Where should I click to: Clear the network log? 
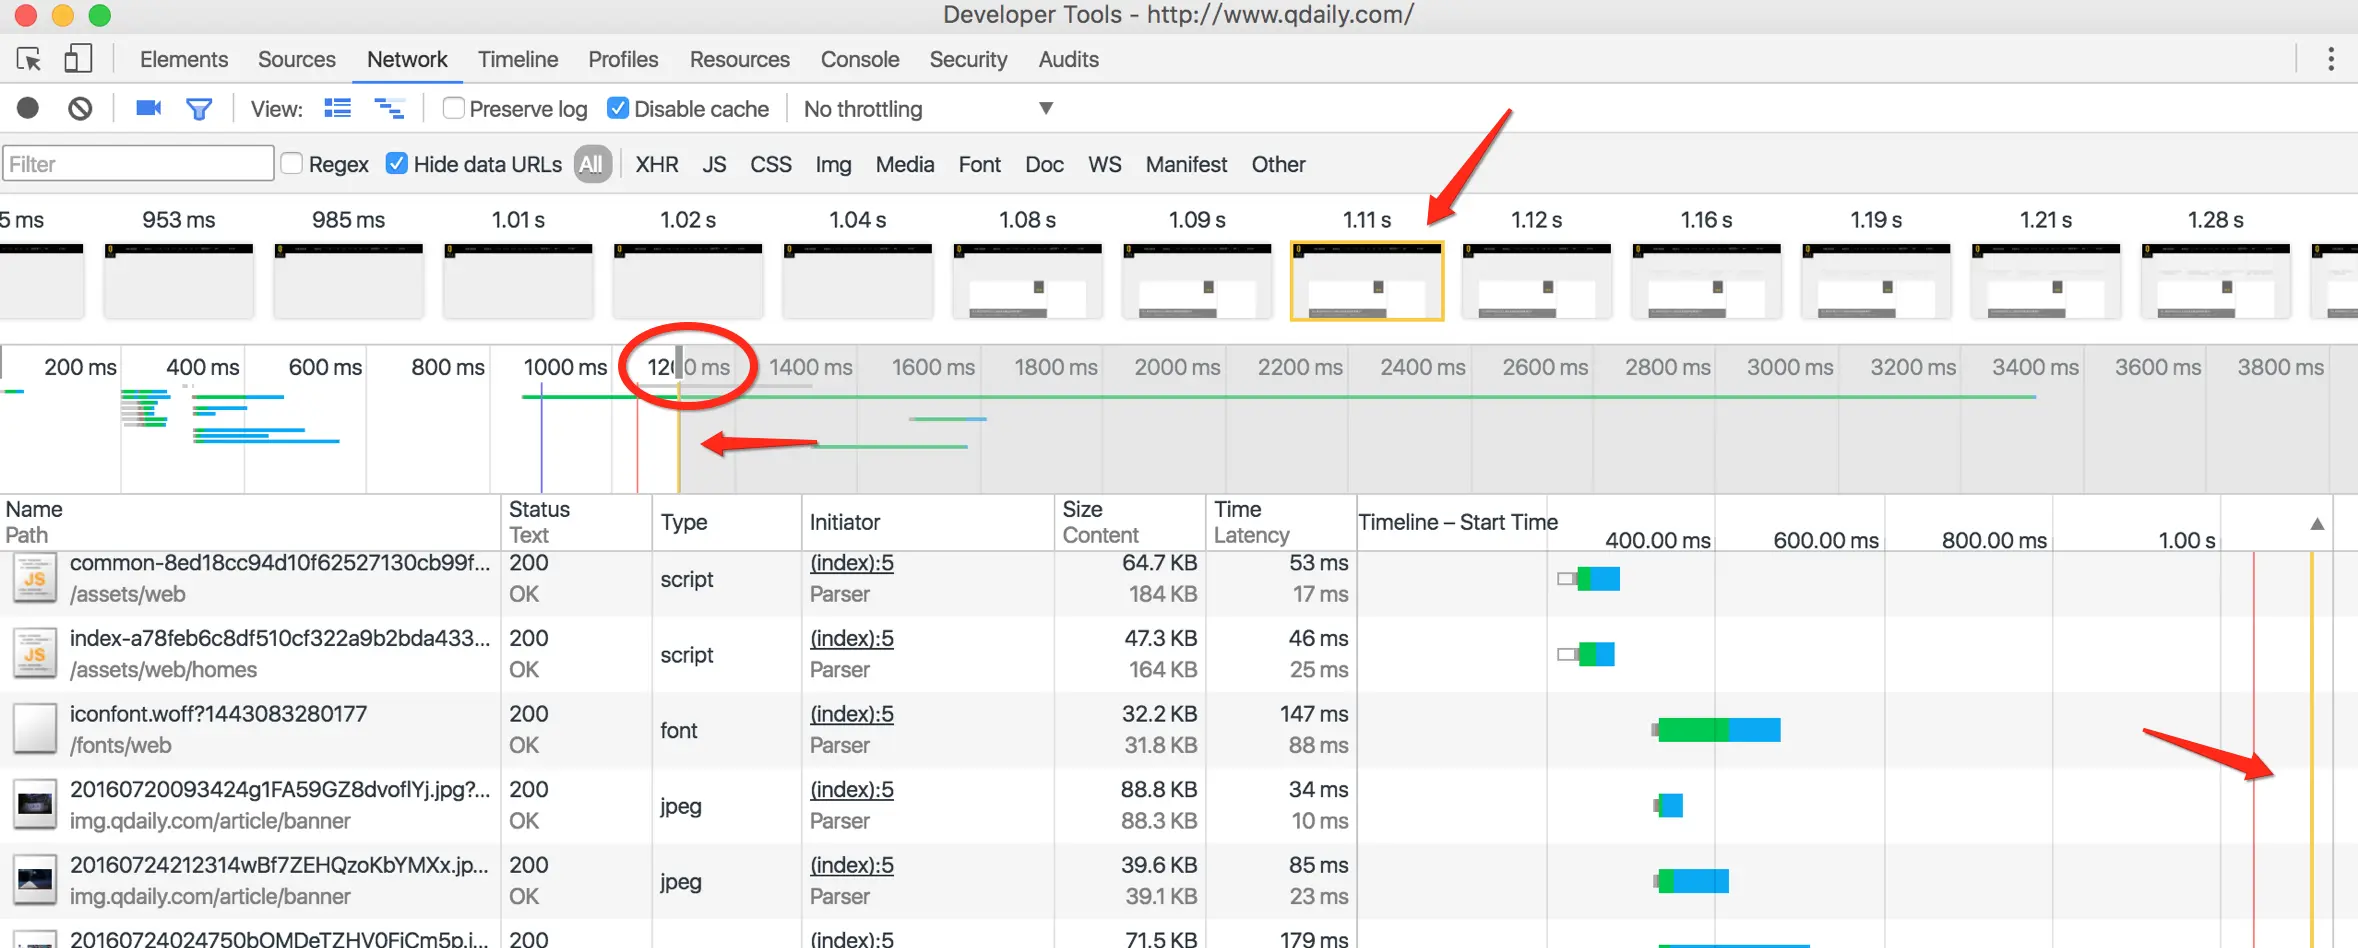point(80,108)
